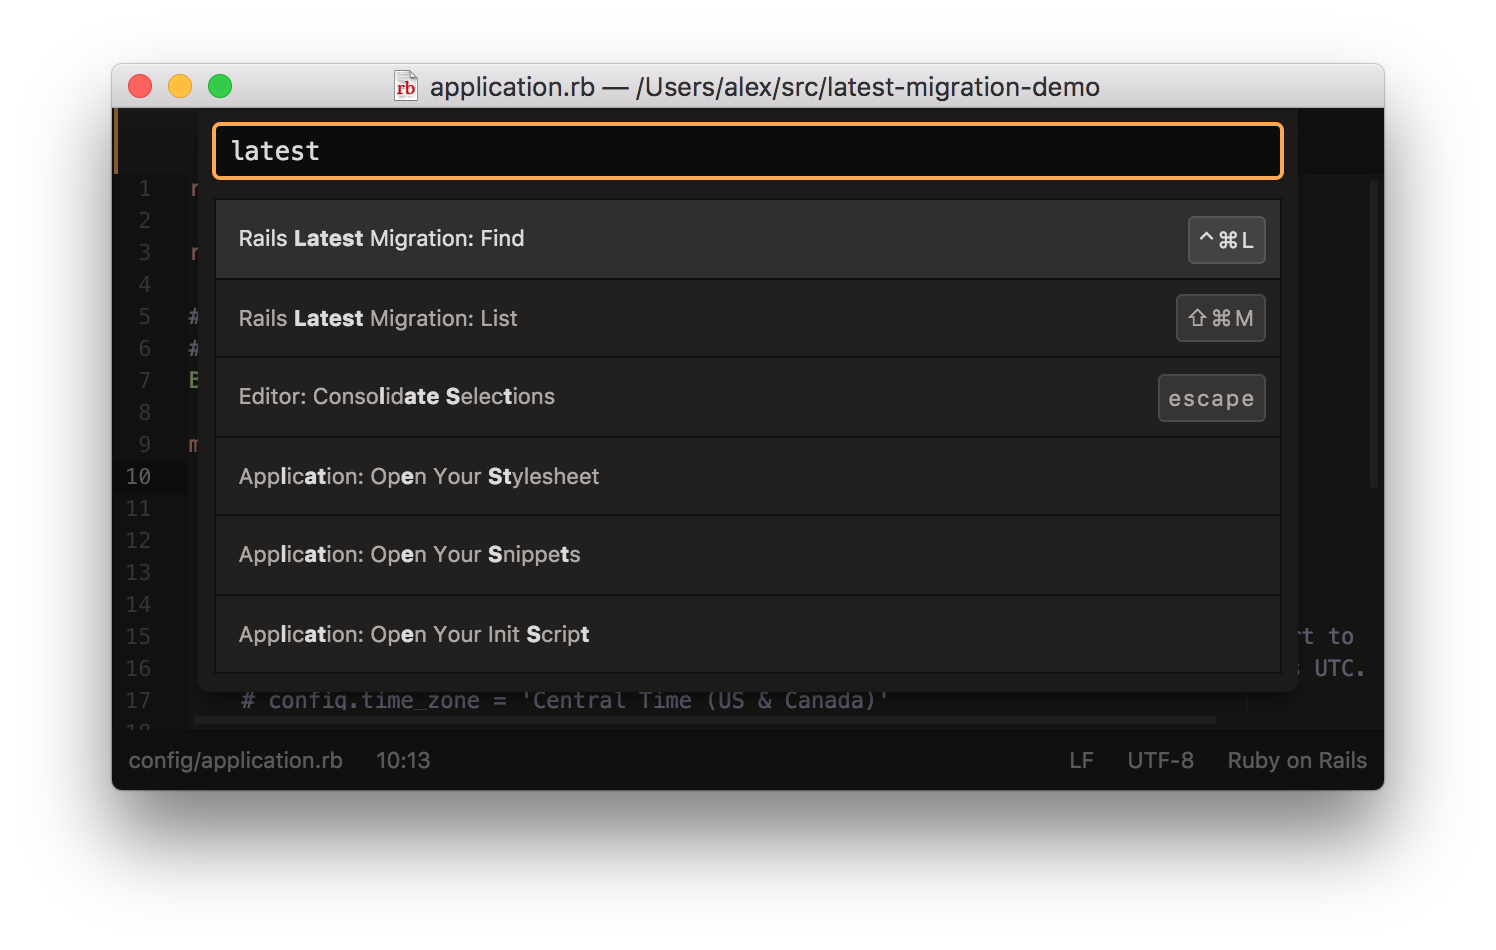Select Editor: Consolidate Selections command

[748, 397]
